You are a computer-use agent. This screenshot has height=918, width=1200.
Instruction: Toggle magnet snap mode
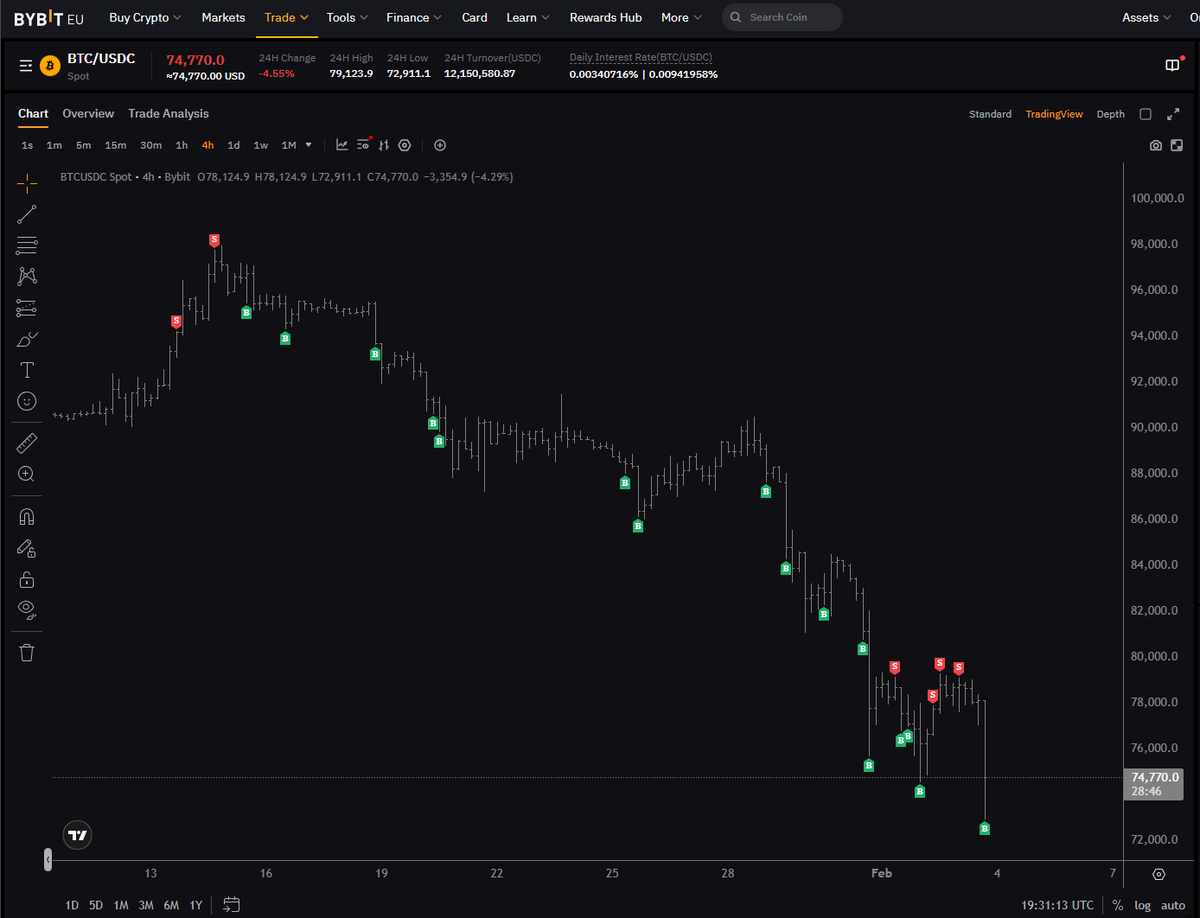coord(27,517)
